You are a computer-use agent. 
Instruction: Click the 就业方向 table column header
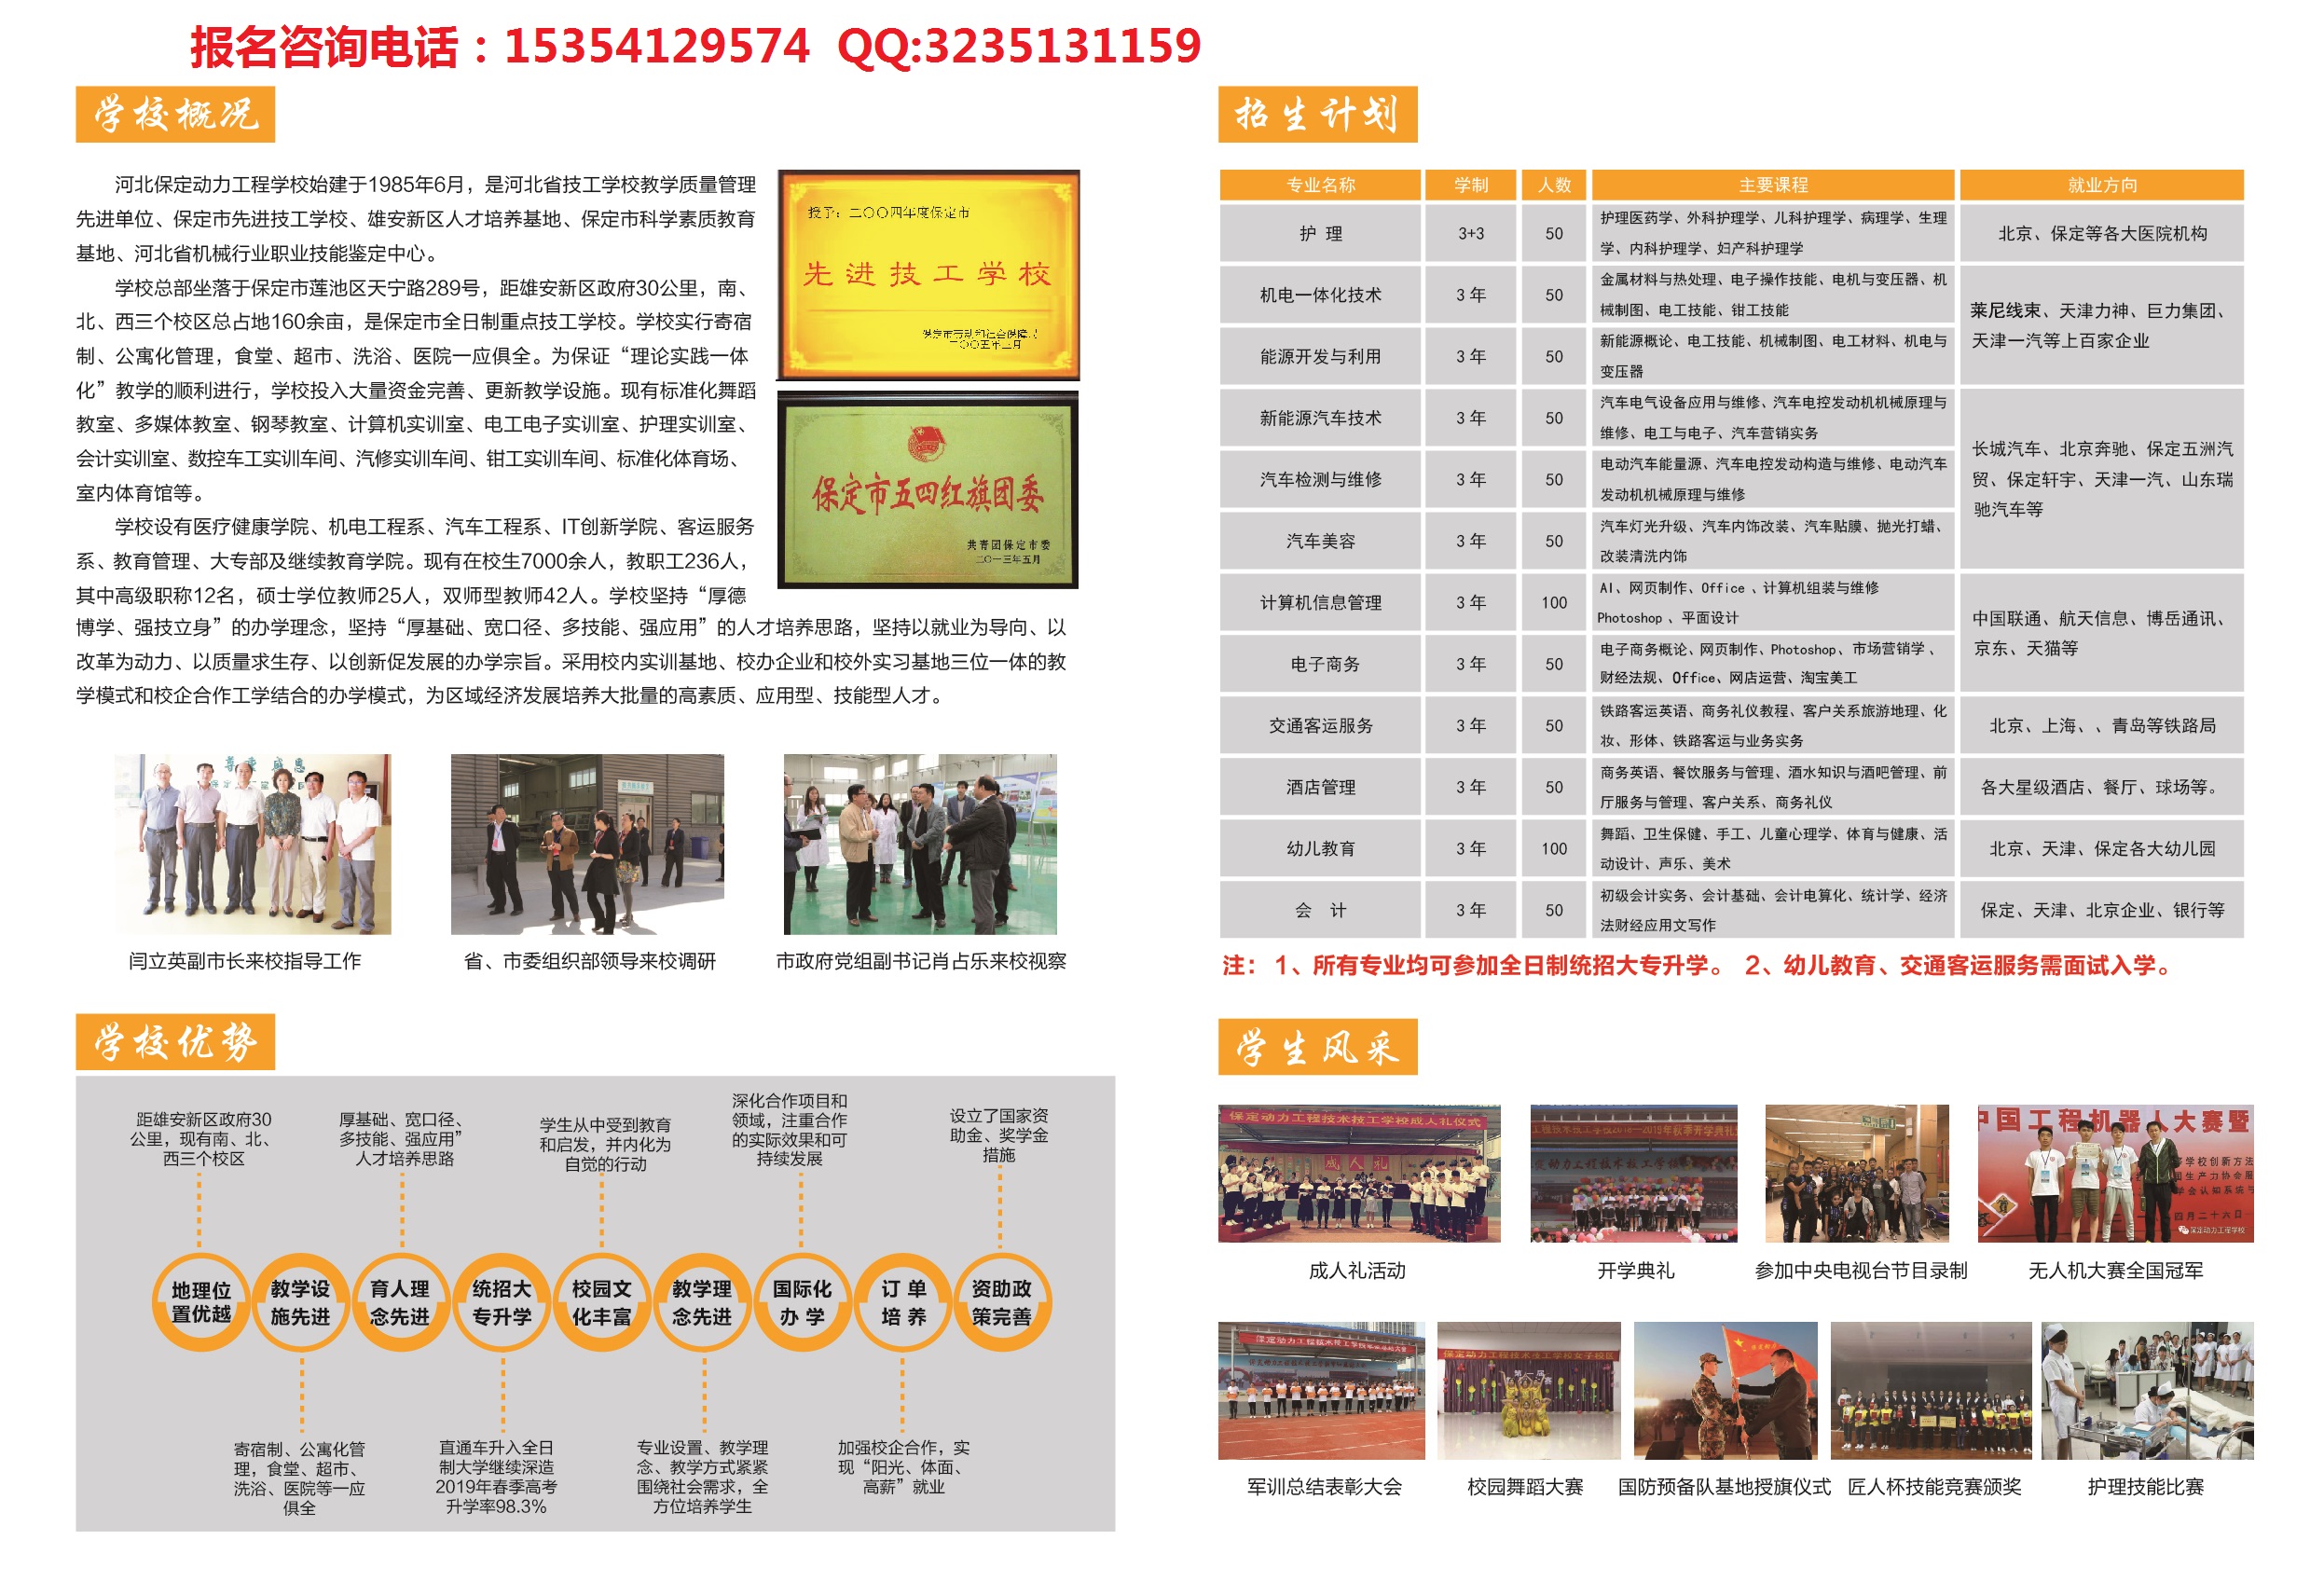click(x=2102, y=185)
